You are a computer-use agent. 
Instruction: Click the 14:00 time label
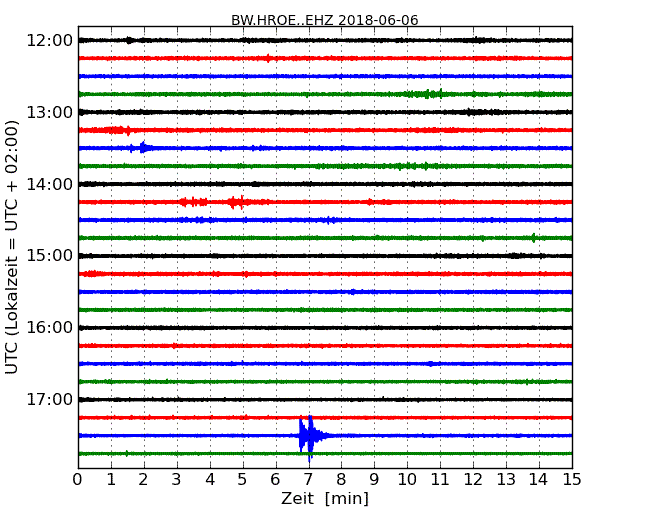(50, 184)
